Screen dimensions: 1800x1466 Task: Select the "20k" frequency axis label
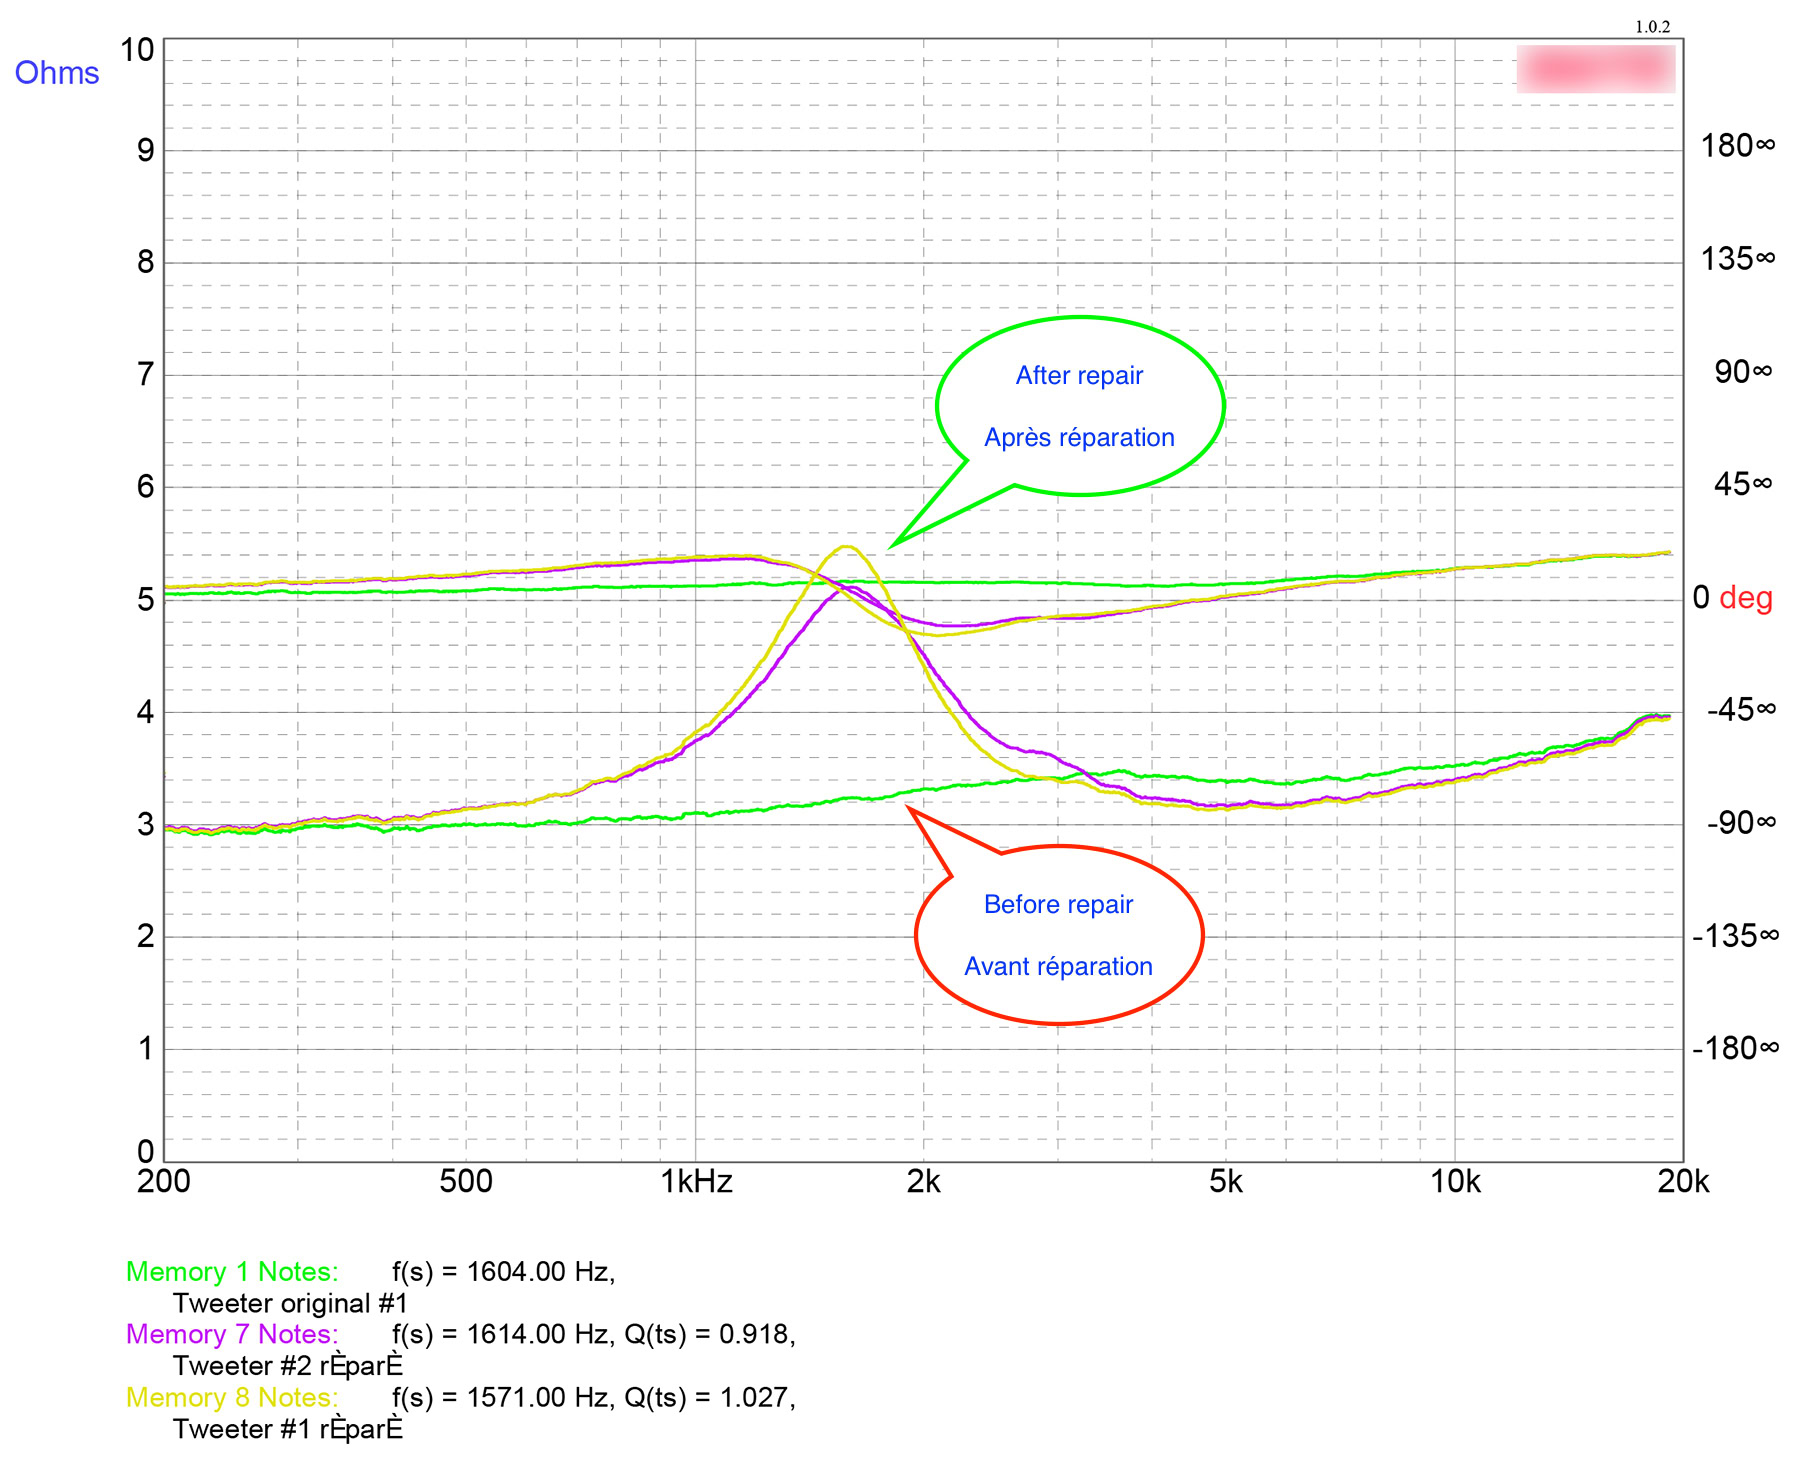tap(1684, 1182)
